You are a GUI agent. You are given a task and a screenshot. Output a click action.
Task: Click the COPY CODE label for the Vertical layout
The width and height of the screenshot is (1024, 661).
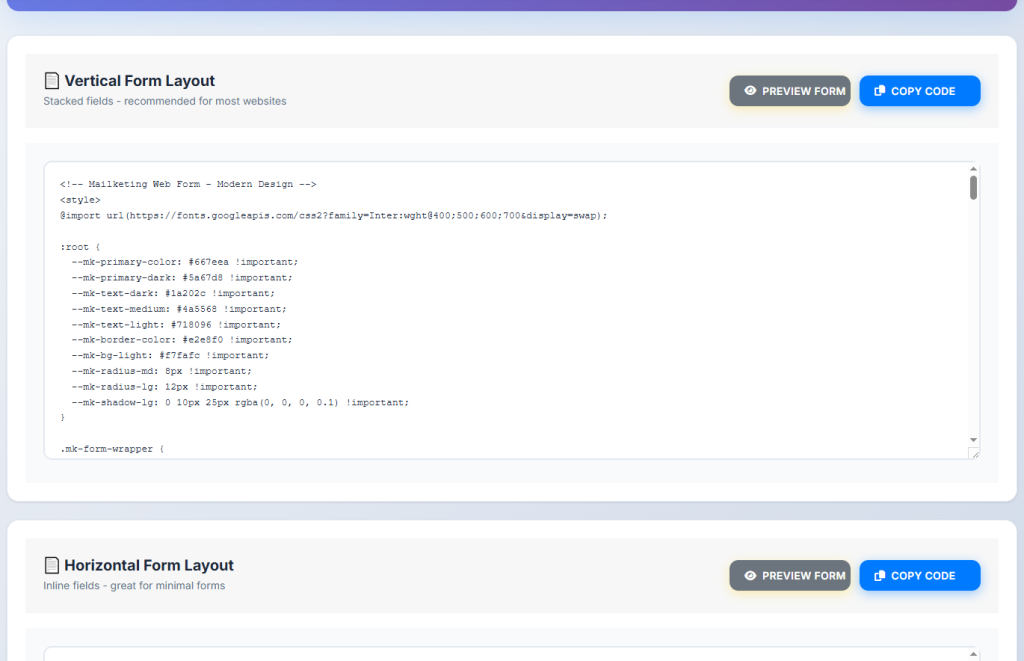pyautogui.click(x=923, y=91)
